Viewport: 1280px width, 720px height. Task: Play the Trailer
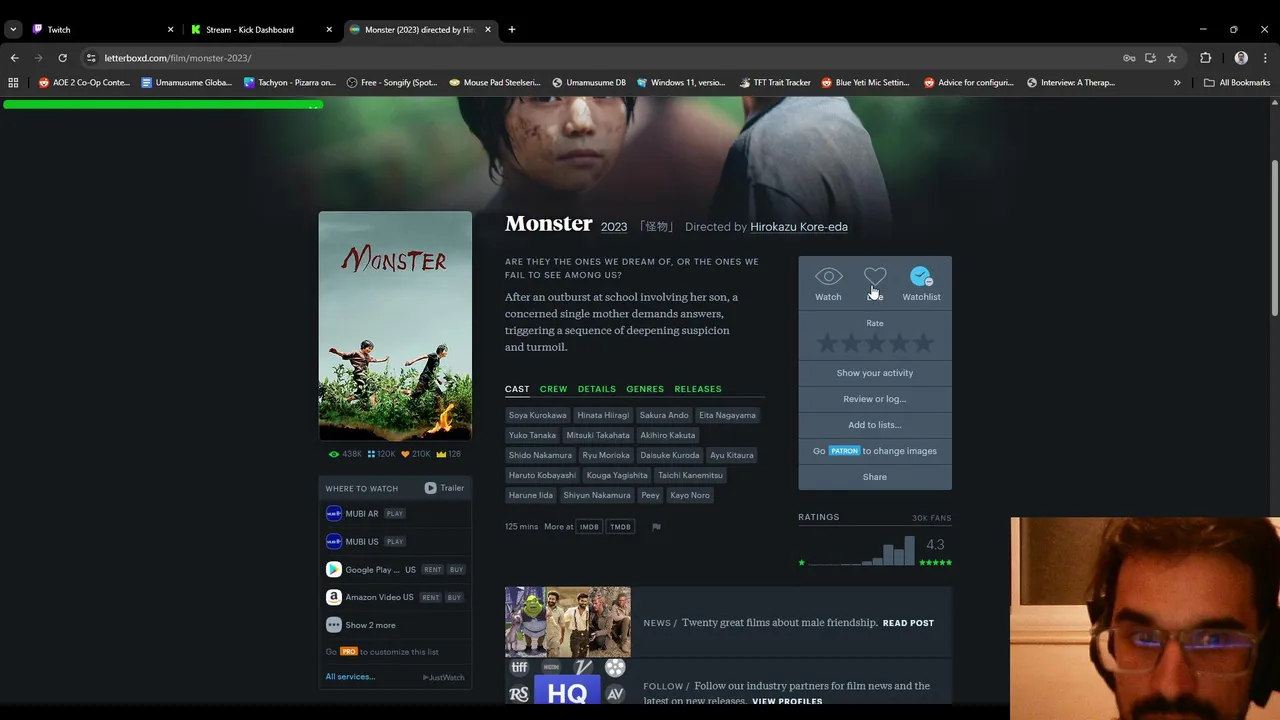click(444, 488)
